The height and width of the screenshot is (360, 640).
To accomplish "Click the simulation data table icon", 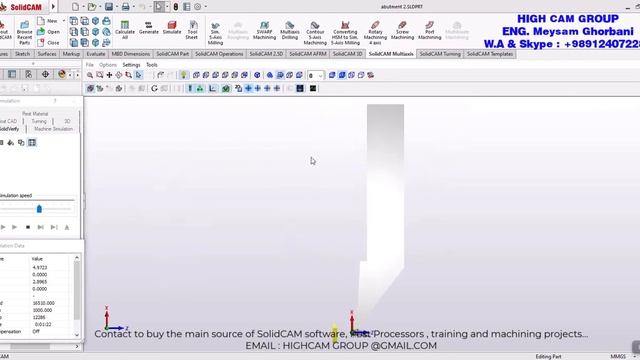I will [x=32, y=142].
